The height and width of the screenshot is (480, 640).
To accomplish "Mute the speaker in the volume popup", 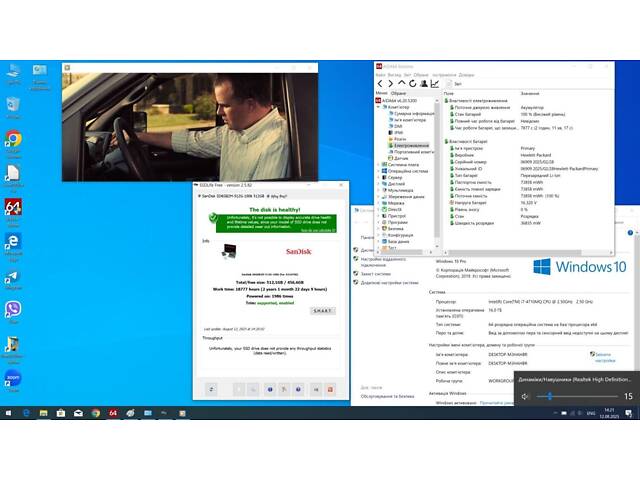I will point(526,397).
